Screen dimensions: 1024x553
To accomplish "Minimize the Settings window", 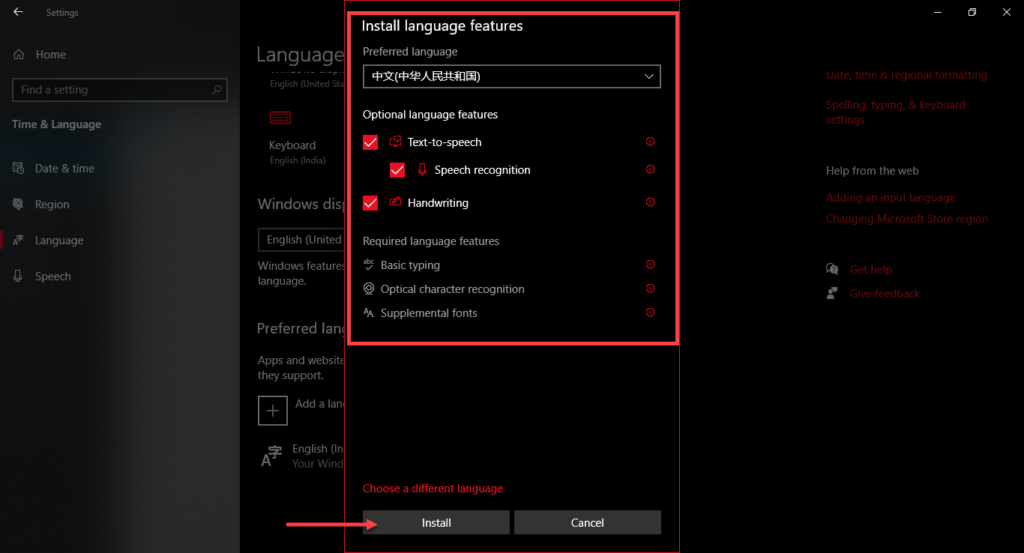I will coord(938,12).
